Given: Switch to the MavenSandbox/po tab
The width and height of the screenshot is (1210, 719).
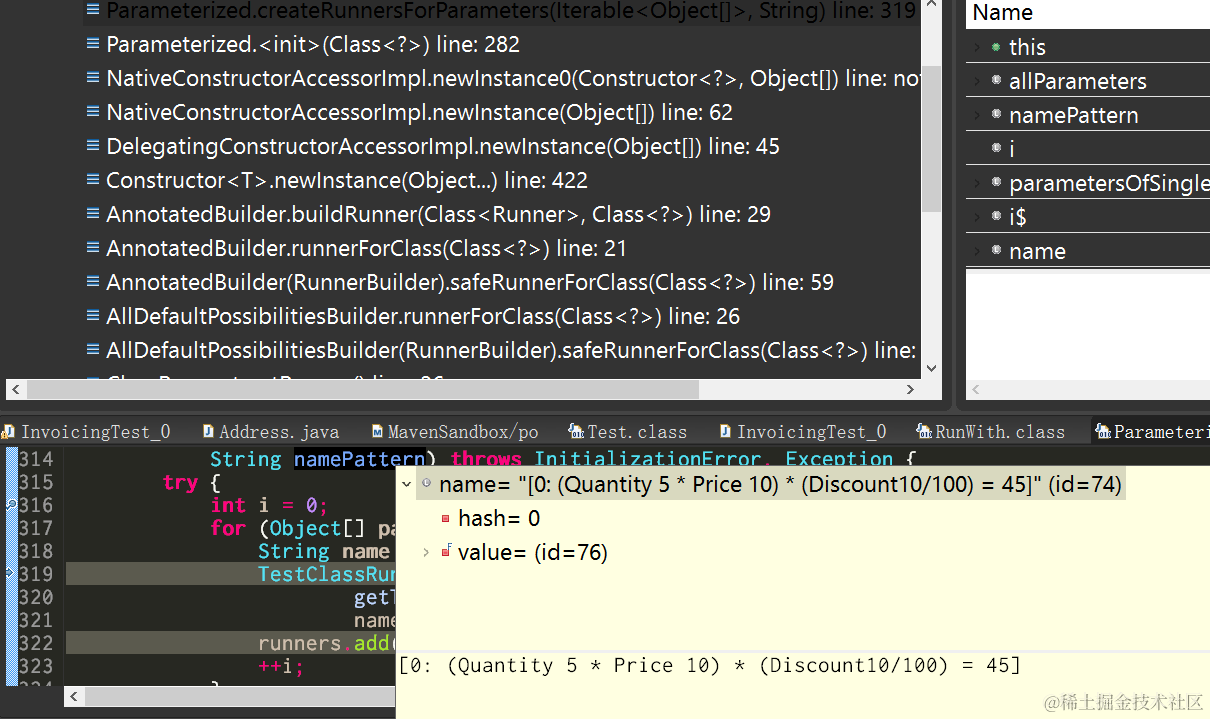Looking at the screenshot, I should tap(454, 432).
